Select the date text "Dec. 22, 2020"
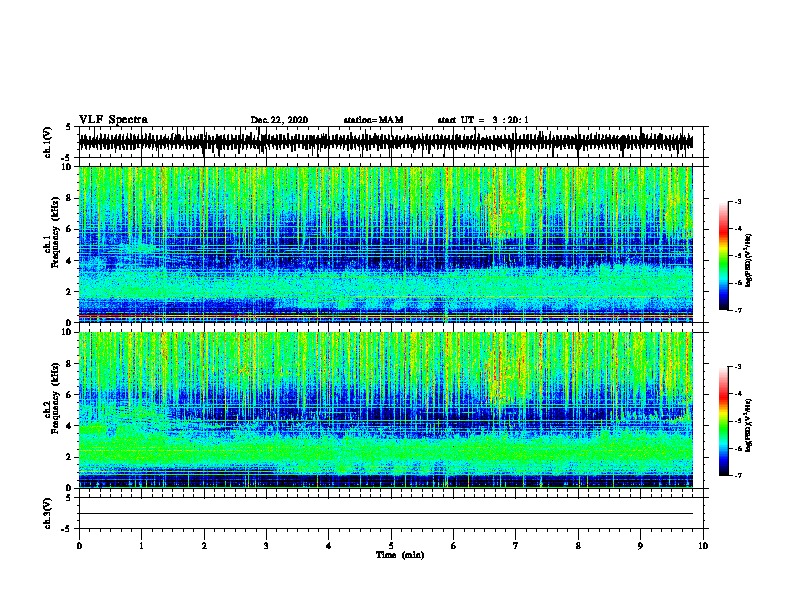This screenshot has width=792, height=612. (x=279, y=120)
